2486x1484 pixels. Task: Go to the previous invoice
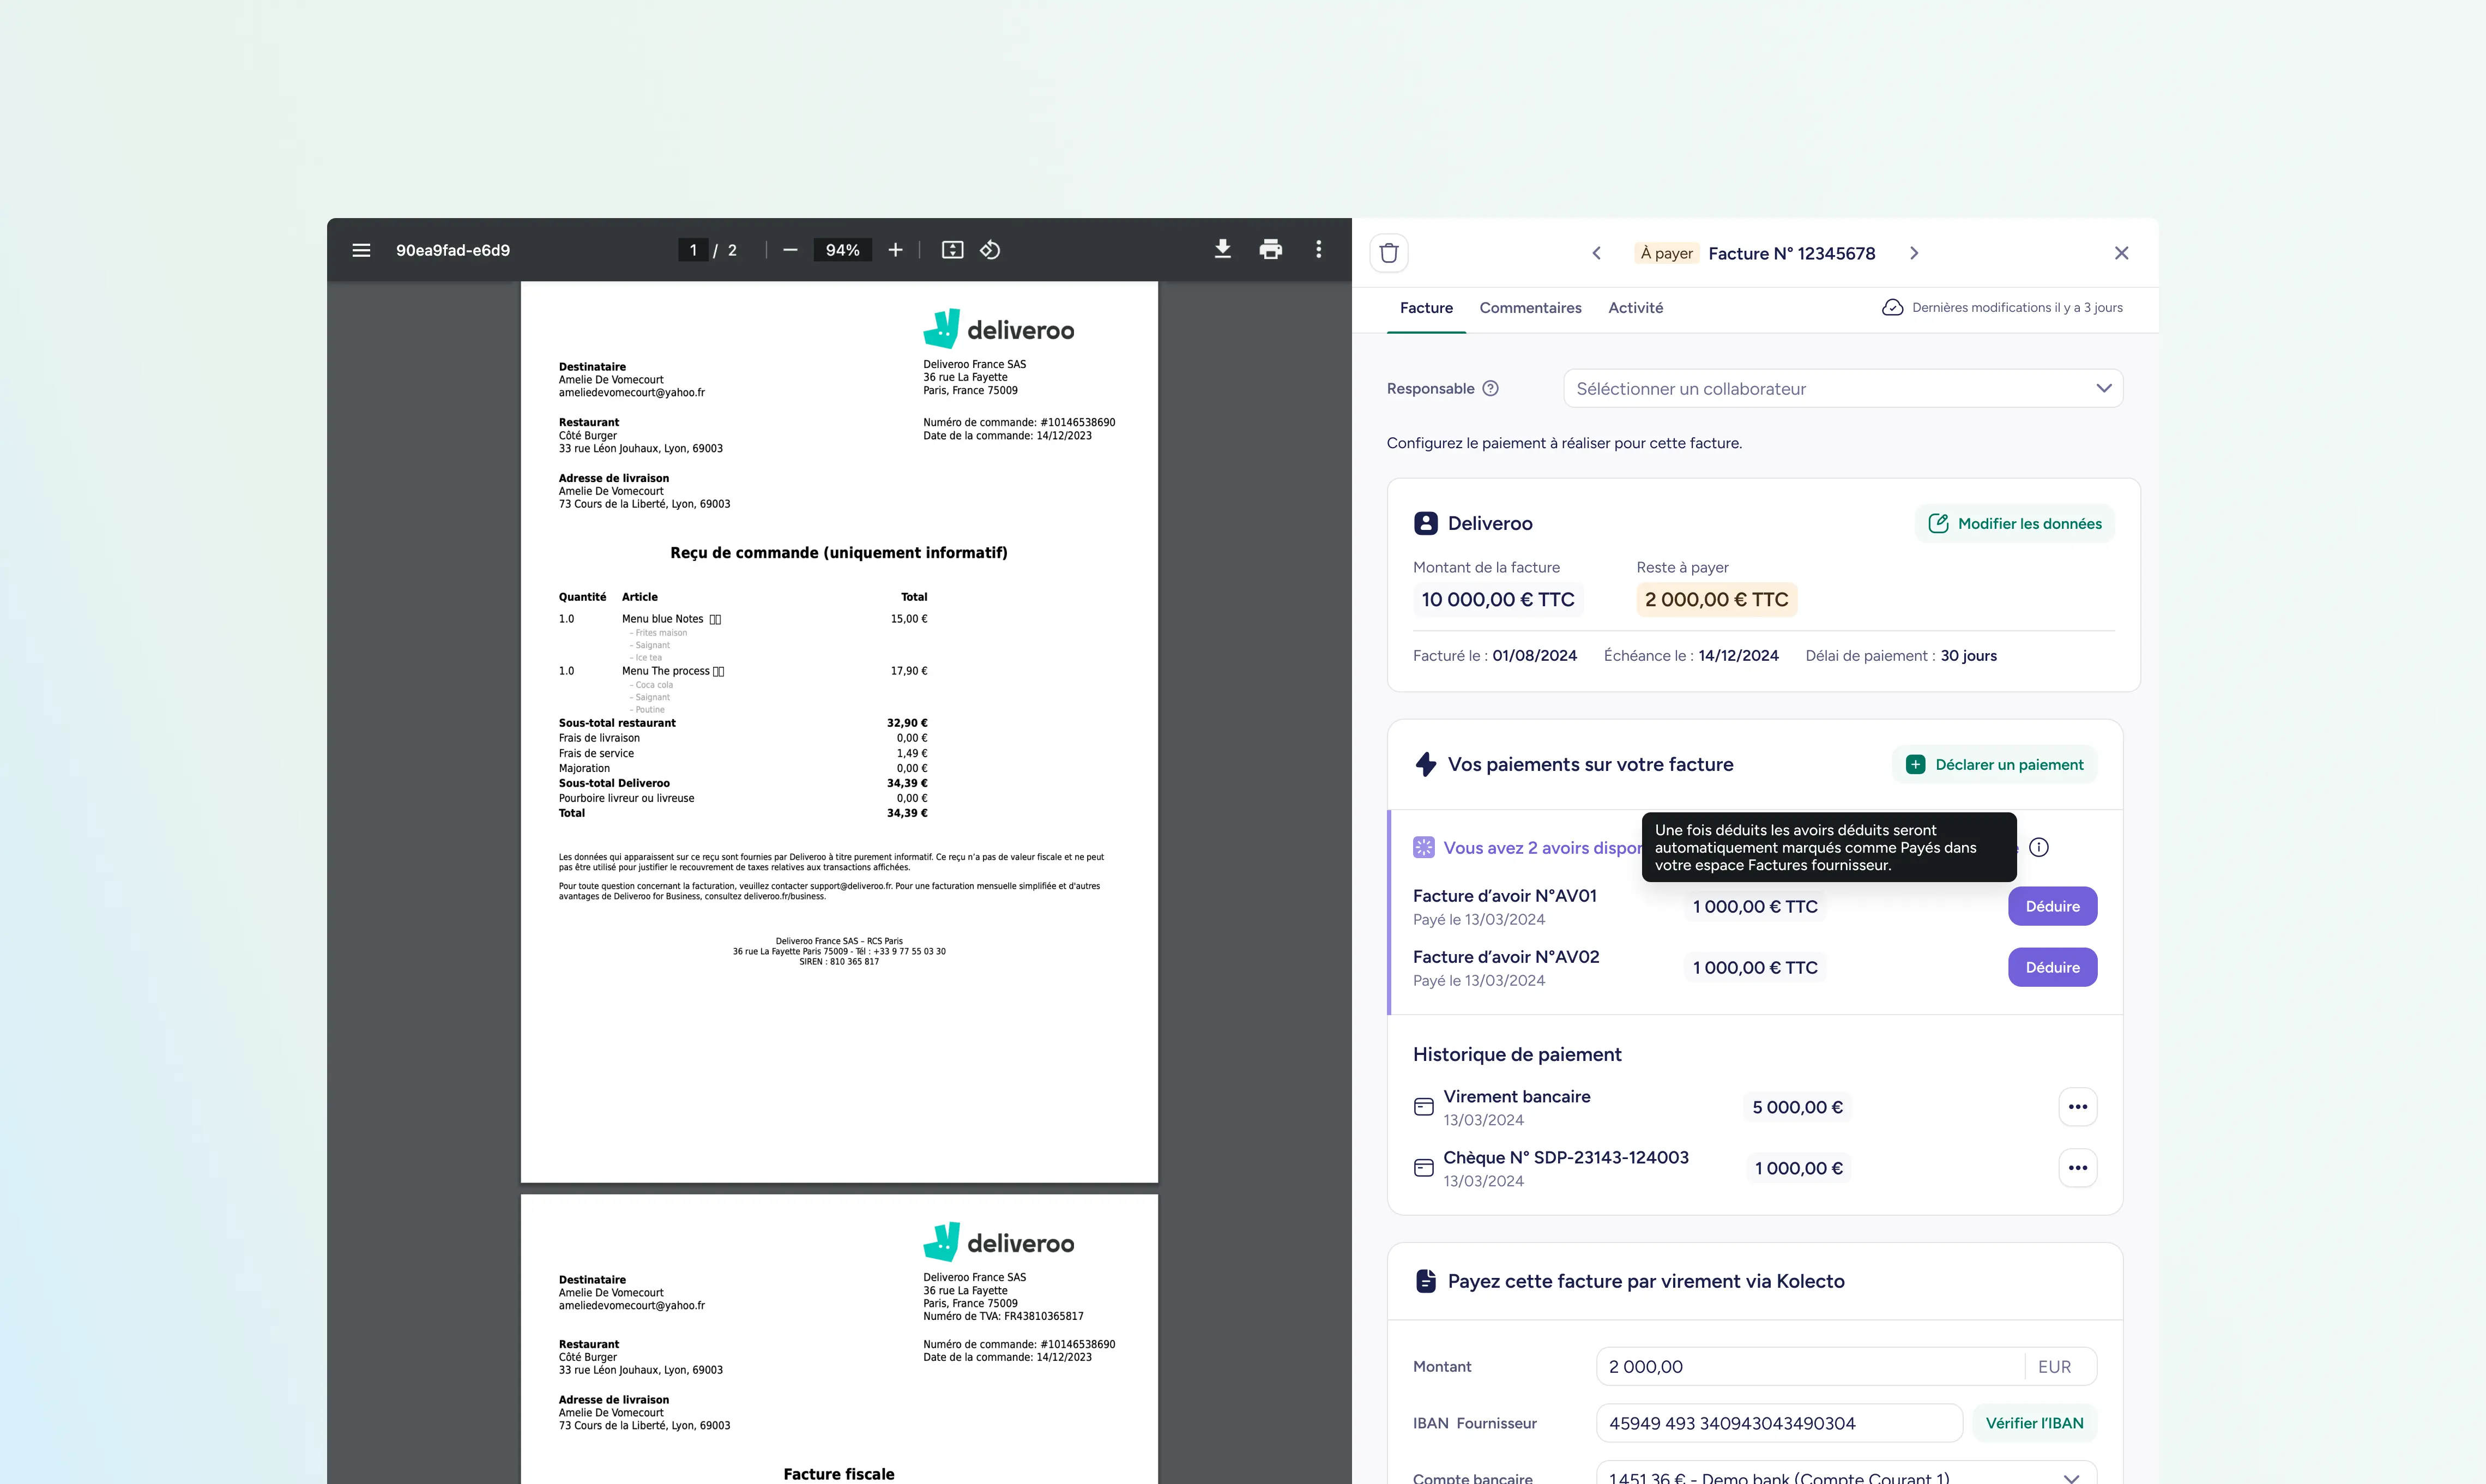click(x=1596, y=253)
